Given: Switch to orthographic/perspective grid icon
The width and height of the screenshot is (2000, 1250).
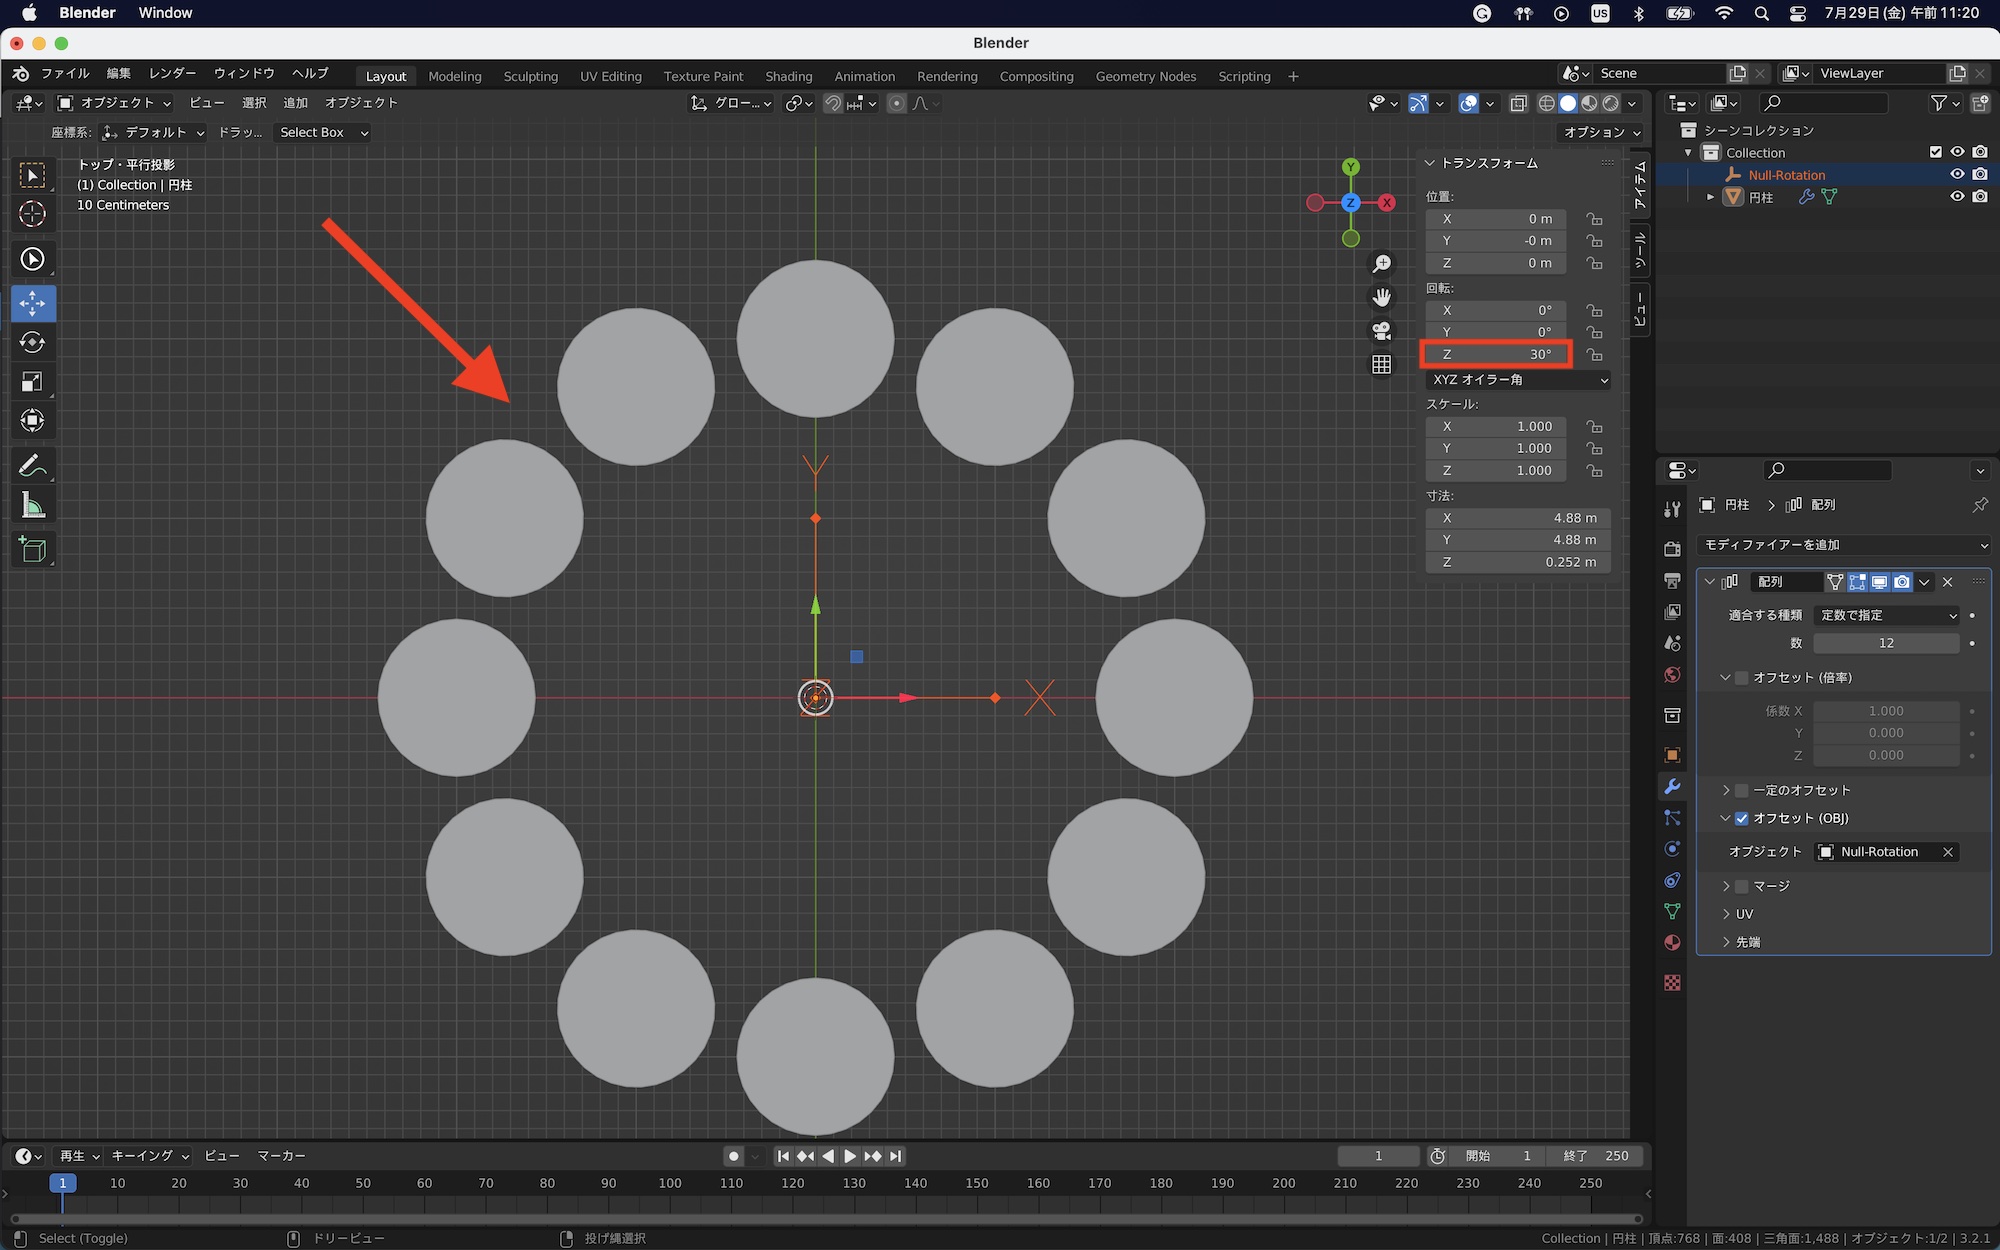Looking at the screenshot, I should 1381,365.
